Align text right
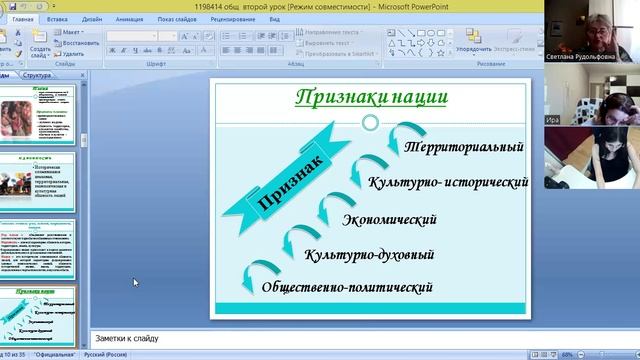 coord(249,51)
